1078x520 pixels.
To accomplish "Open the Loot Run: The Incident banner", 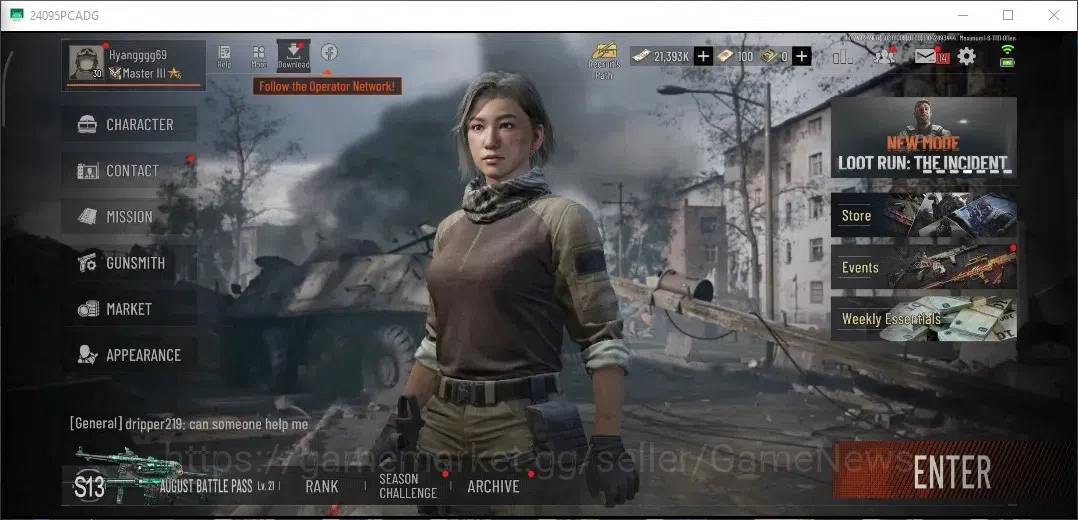I will [x=923, y=138].
